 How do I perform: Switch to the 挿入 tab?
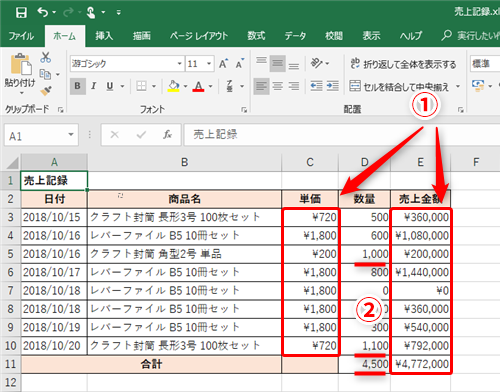(x=104, y=36)
